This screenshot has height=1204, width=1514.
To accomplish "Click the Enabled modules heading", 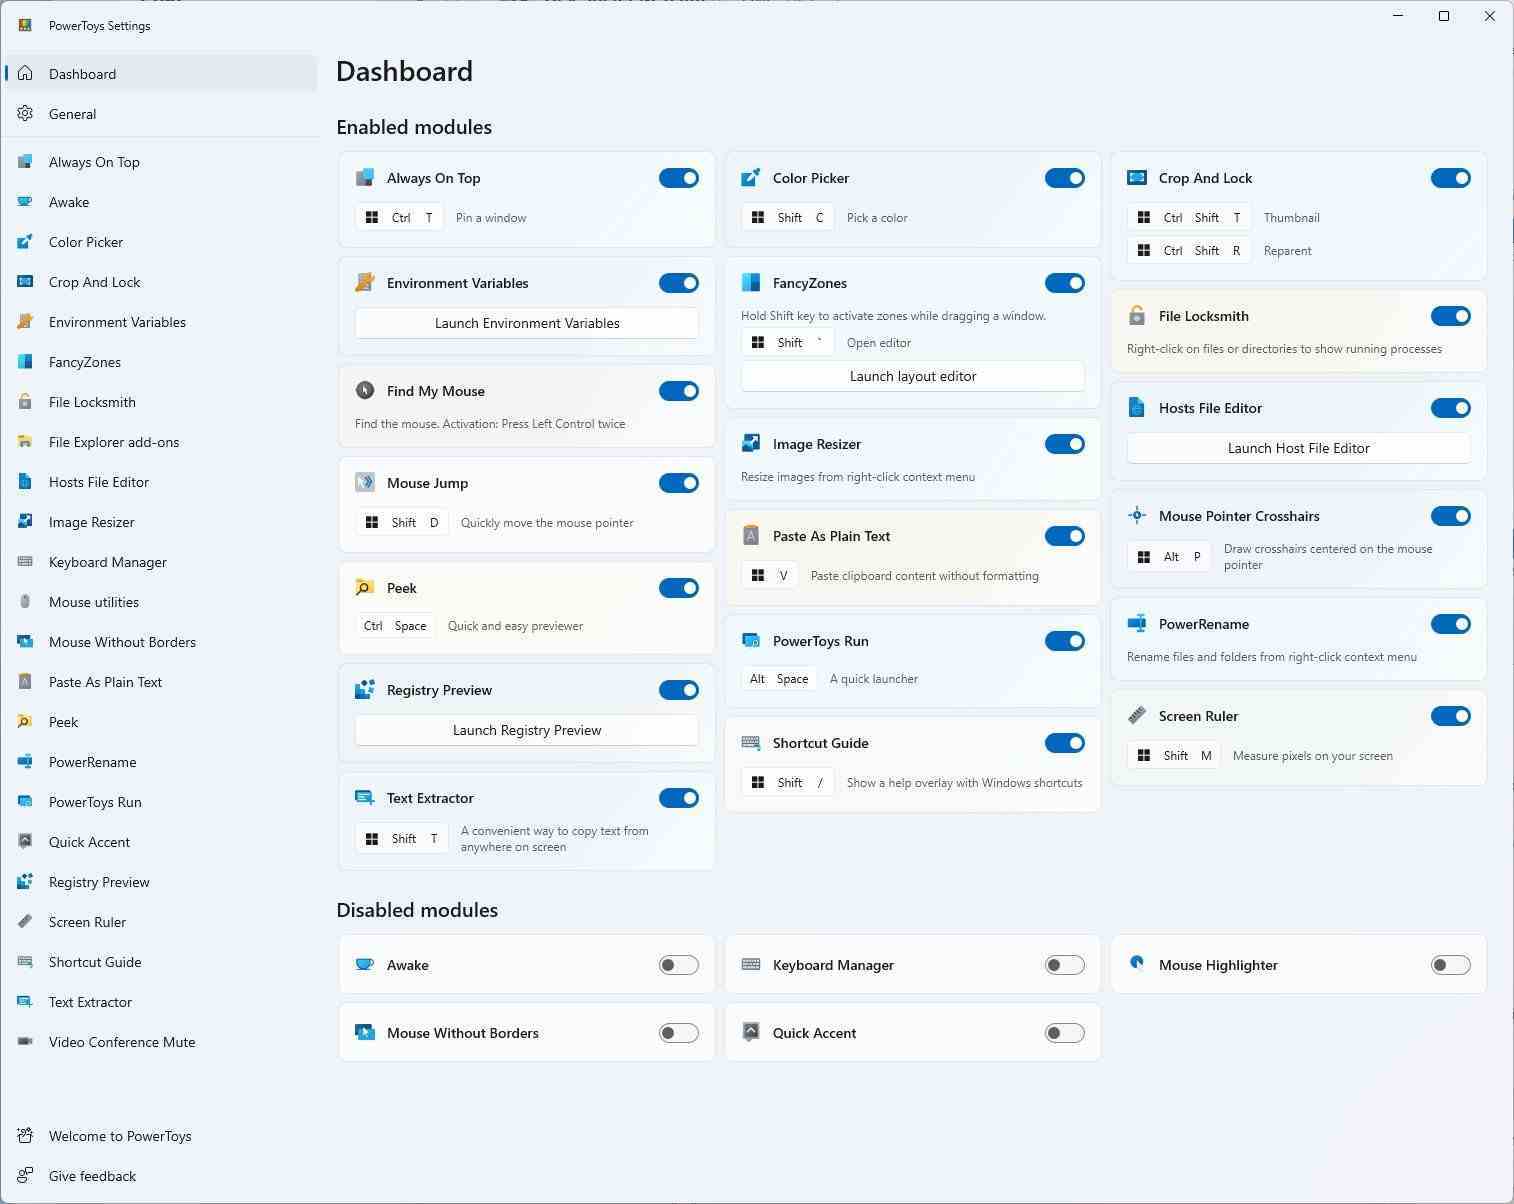I will pos(414,127).
